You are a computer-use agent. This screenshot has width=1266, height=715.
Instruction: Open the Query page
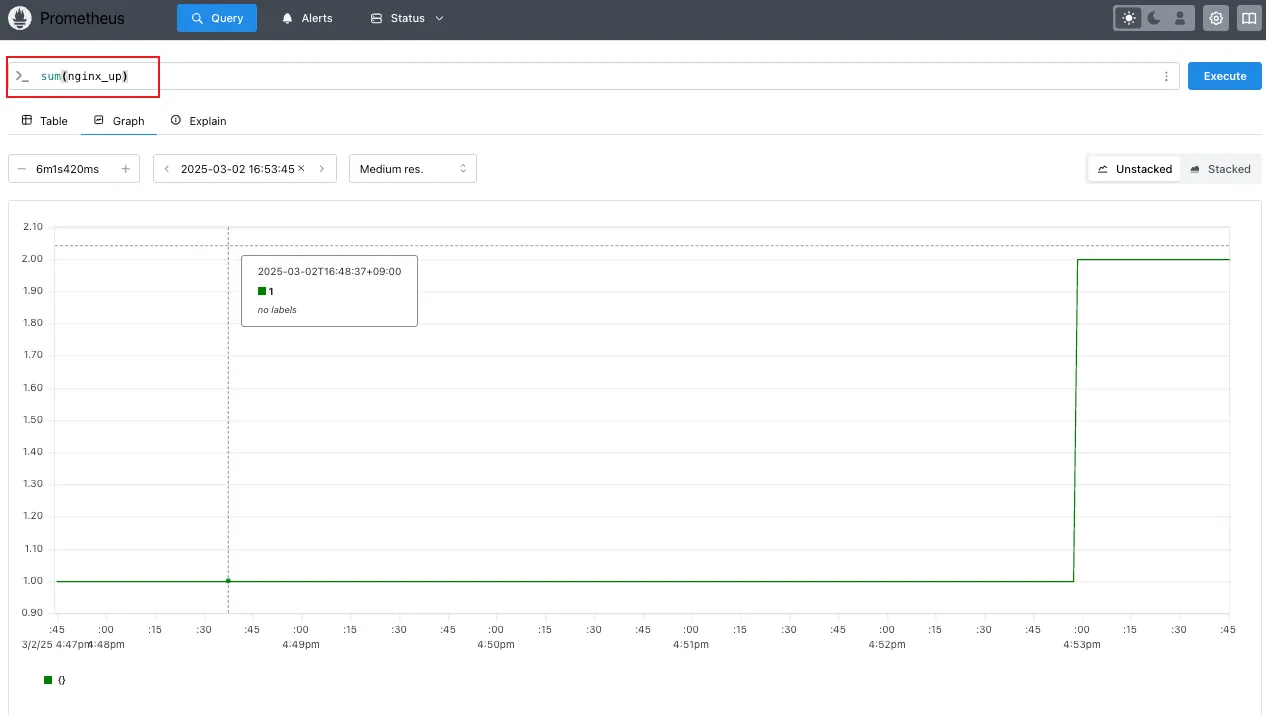pos(217,18)
